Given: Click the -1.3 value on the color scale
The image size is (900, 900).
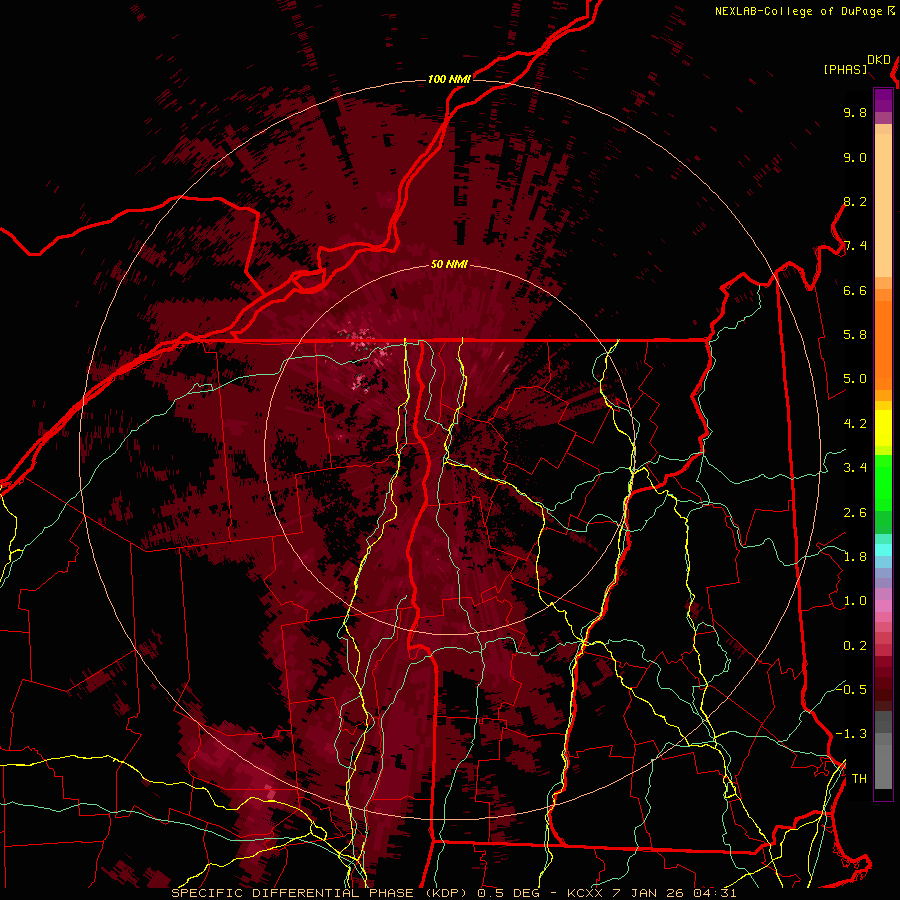Looking at the screenshot, I should coord(851,734).
